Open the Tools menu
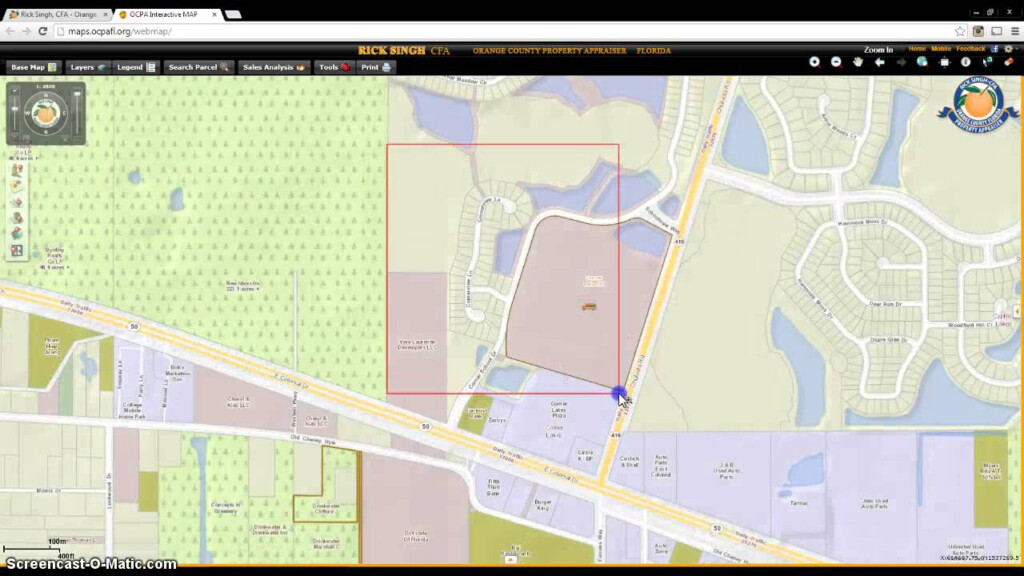 pyautogui.click(x=334, y=67)
